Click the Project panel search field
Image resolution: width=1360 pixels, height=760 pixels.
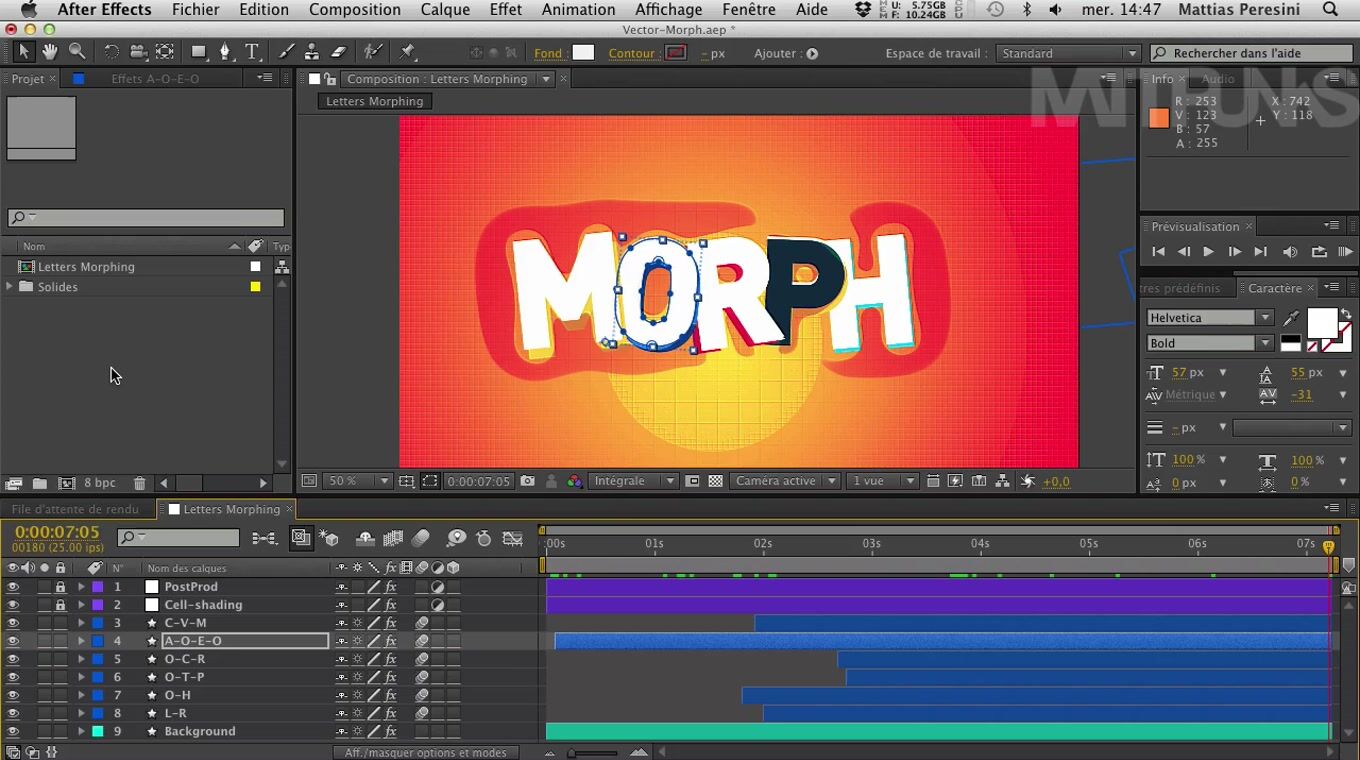click(x=146, y=217)
